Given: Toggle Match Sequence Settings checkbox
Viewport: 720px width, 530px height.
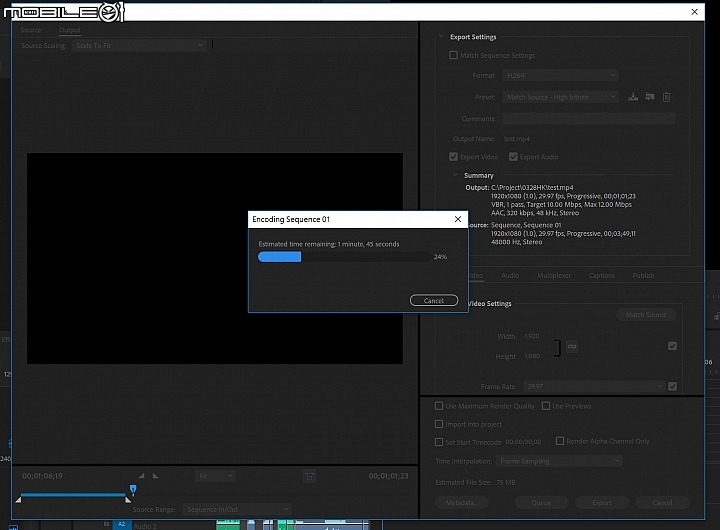Looking at the screenshot, I should 453,55.
